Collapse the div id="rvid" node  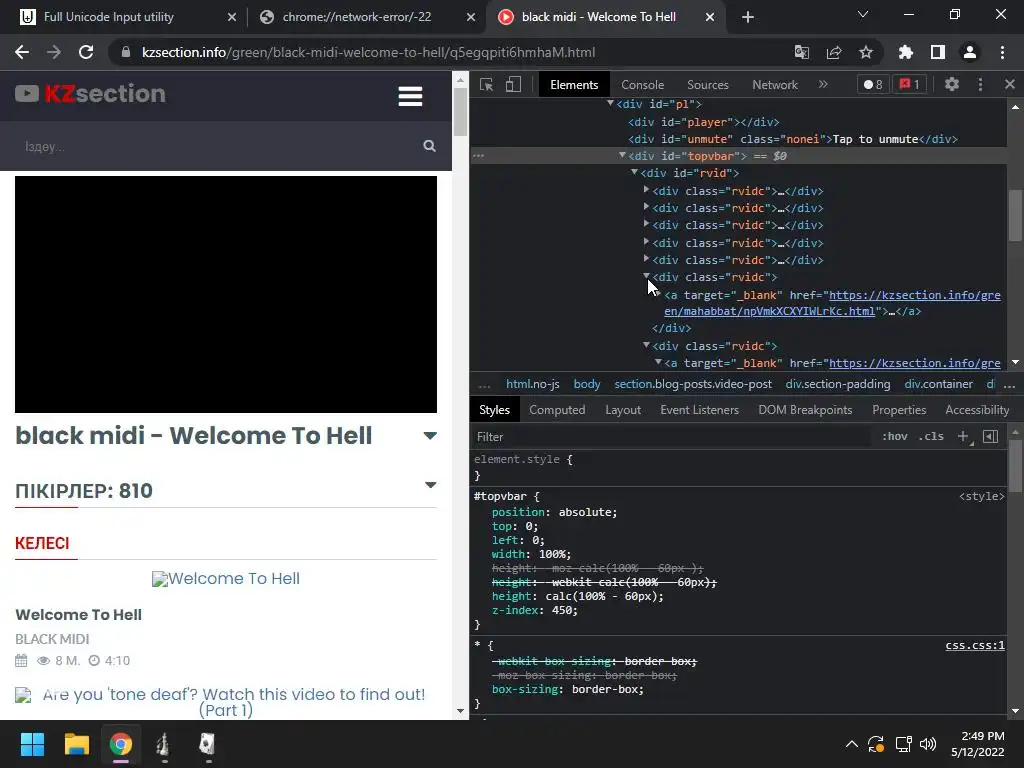pyautogui.click(x=634, y=172)
